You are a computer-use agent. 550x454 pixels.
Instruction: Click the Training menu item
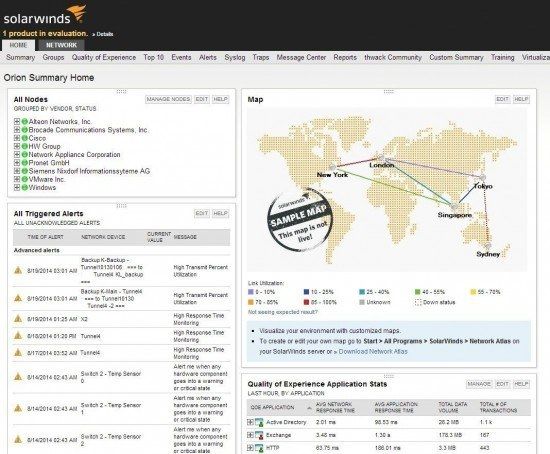click(502, 57)
